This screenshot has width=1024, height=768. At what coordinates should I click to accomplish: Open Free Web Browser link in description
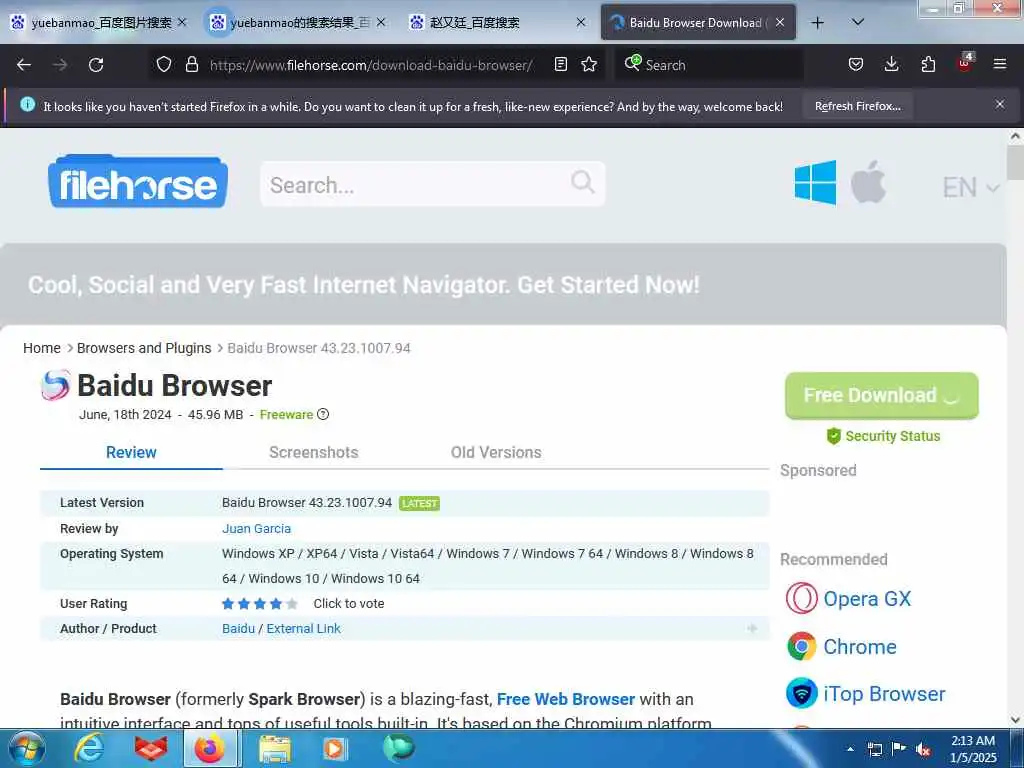566,699
